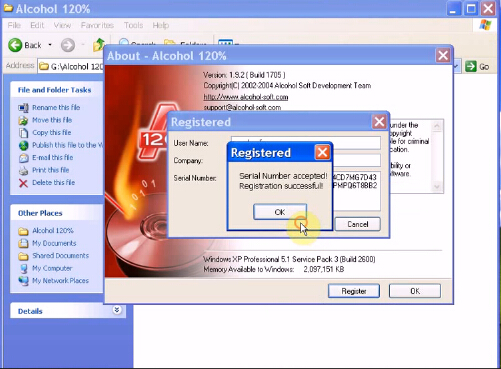Screen dimensions: 501x369
Task: Click OK button in About Alcohol 120% window
Action: pos(415,291)
